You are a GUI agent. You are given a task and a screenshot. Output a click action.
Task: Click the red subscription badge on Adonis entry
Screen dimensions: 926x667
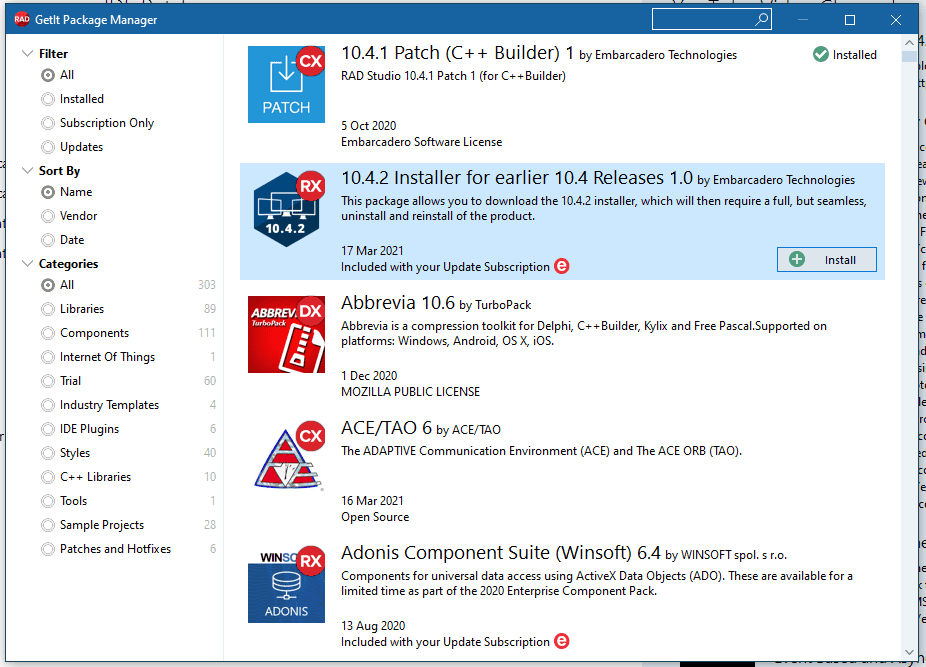click(562, 641)
